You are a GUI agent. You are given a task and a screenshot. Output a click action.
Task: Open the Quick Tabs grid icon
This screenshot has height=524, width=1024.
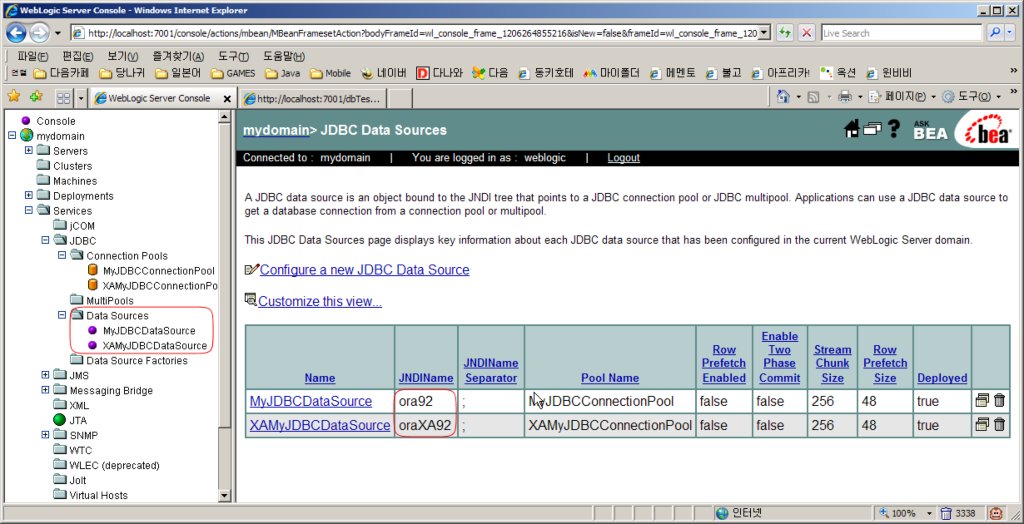(x=64, y=98)
